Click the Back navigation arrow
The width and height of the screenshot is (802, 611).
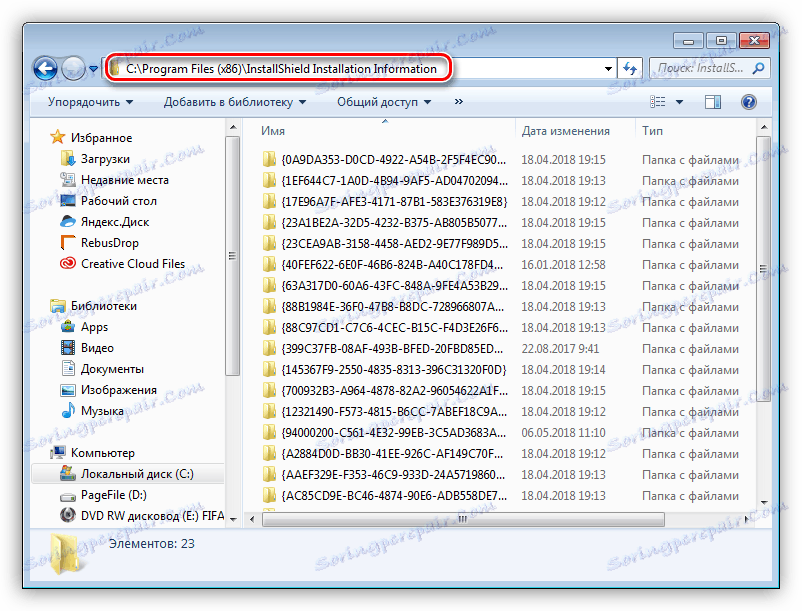point(46,67)
